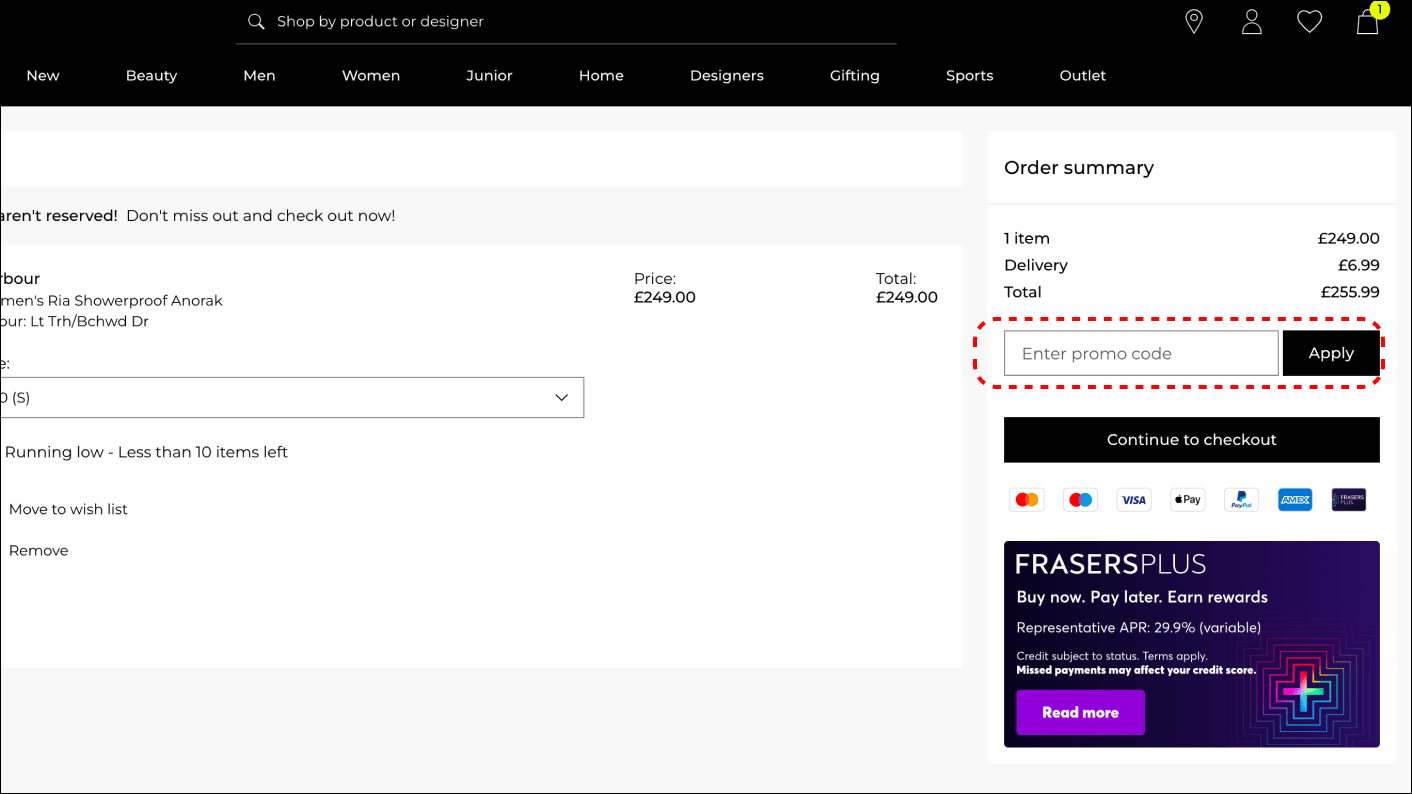Open the shopping bag icon

point(1367,21)
